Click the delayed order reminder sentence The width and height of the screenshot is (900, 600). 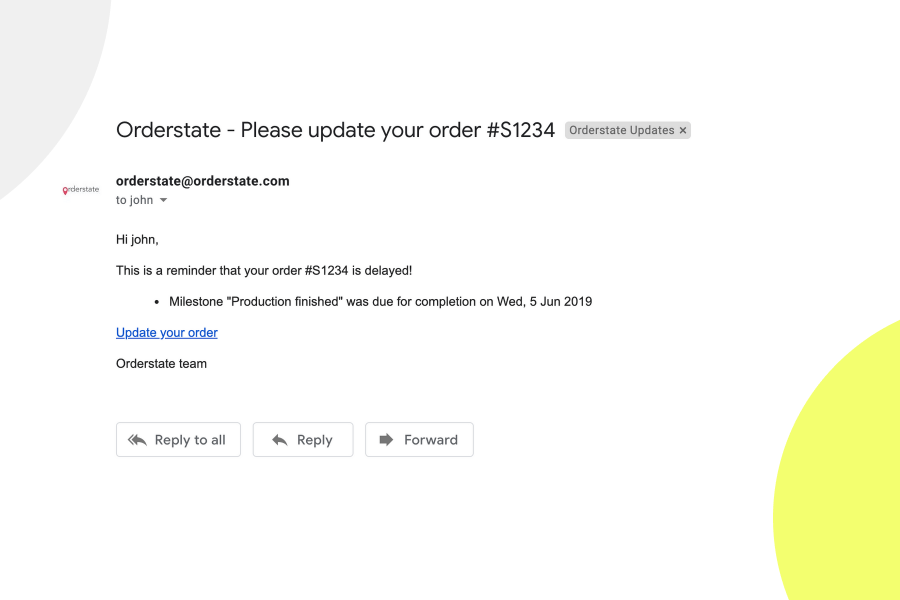(x=264, y=270)
